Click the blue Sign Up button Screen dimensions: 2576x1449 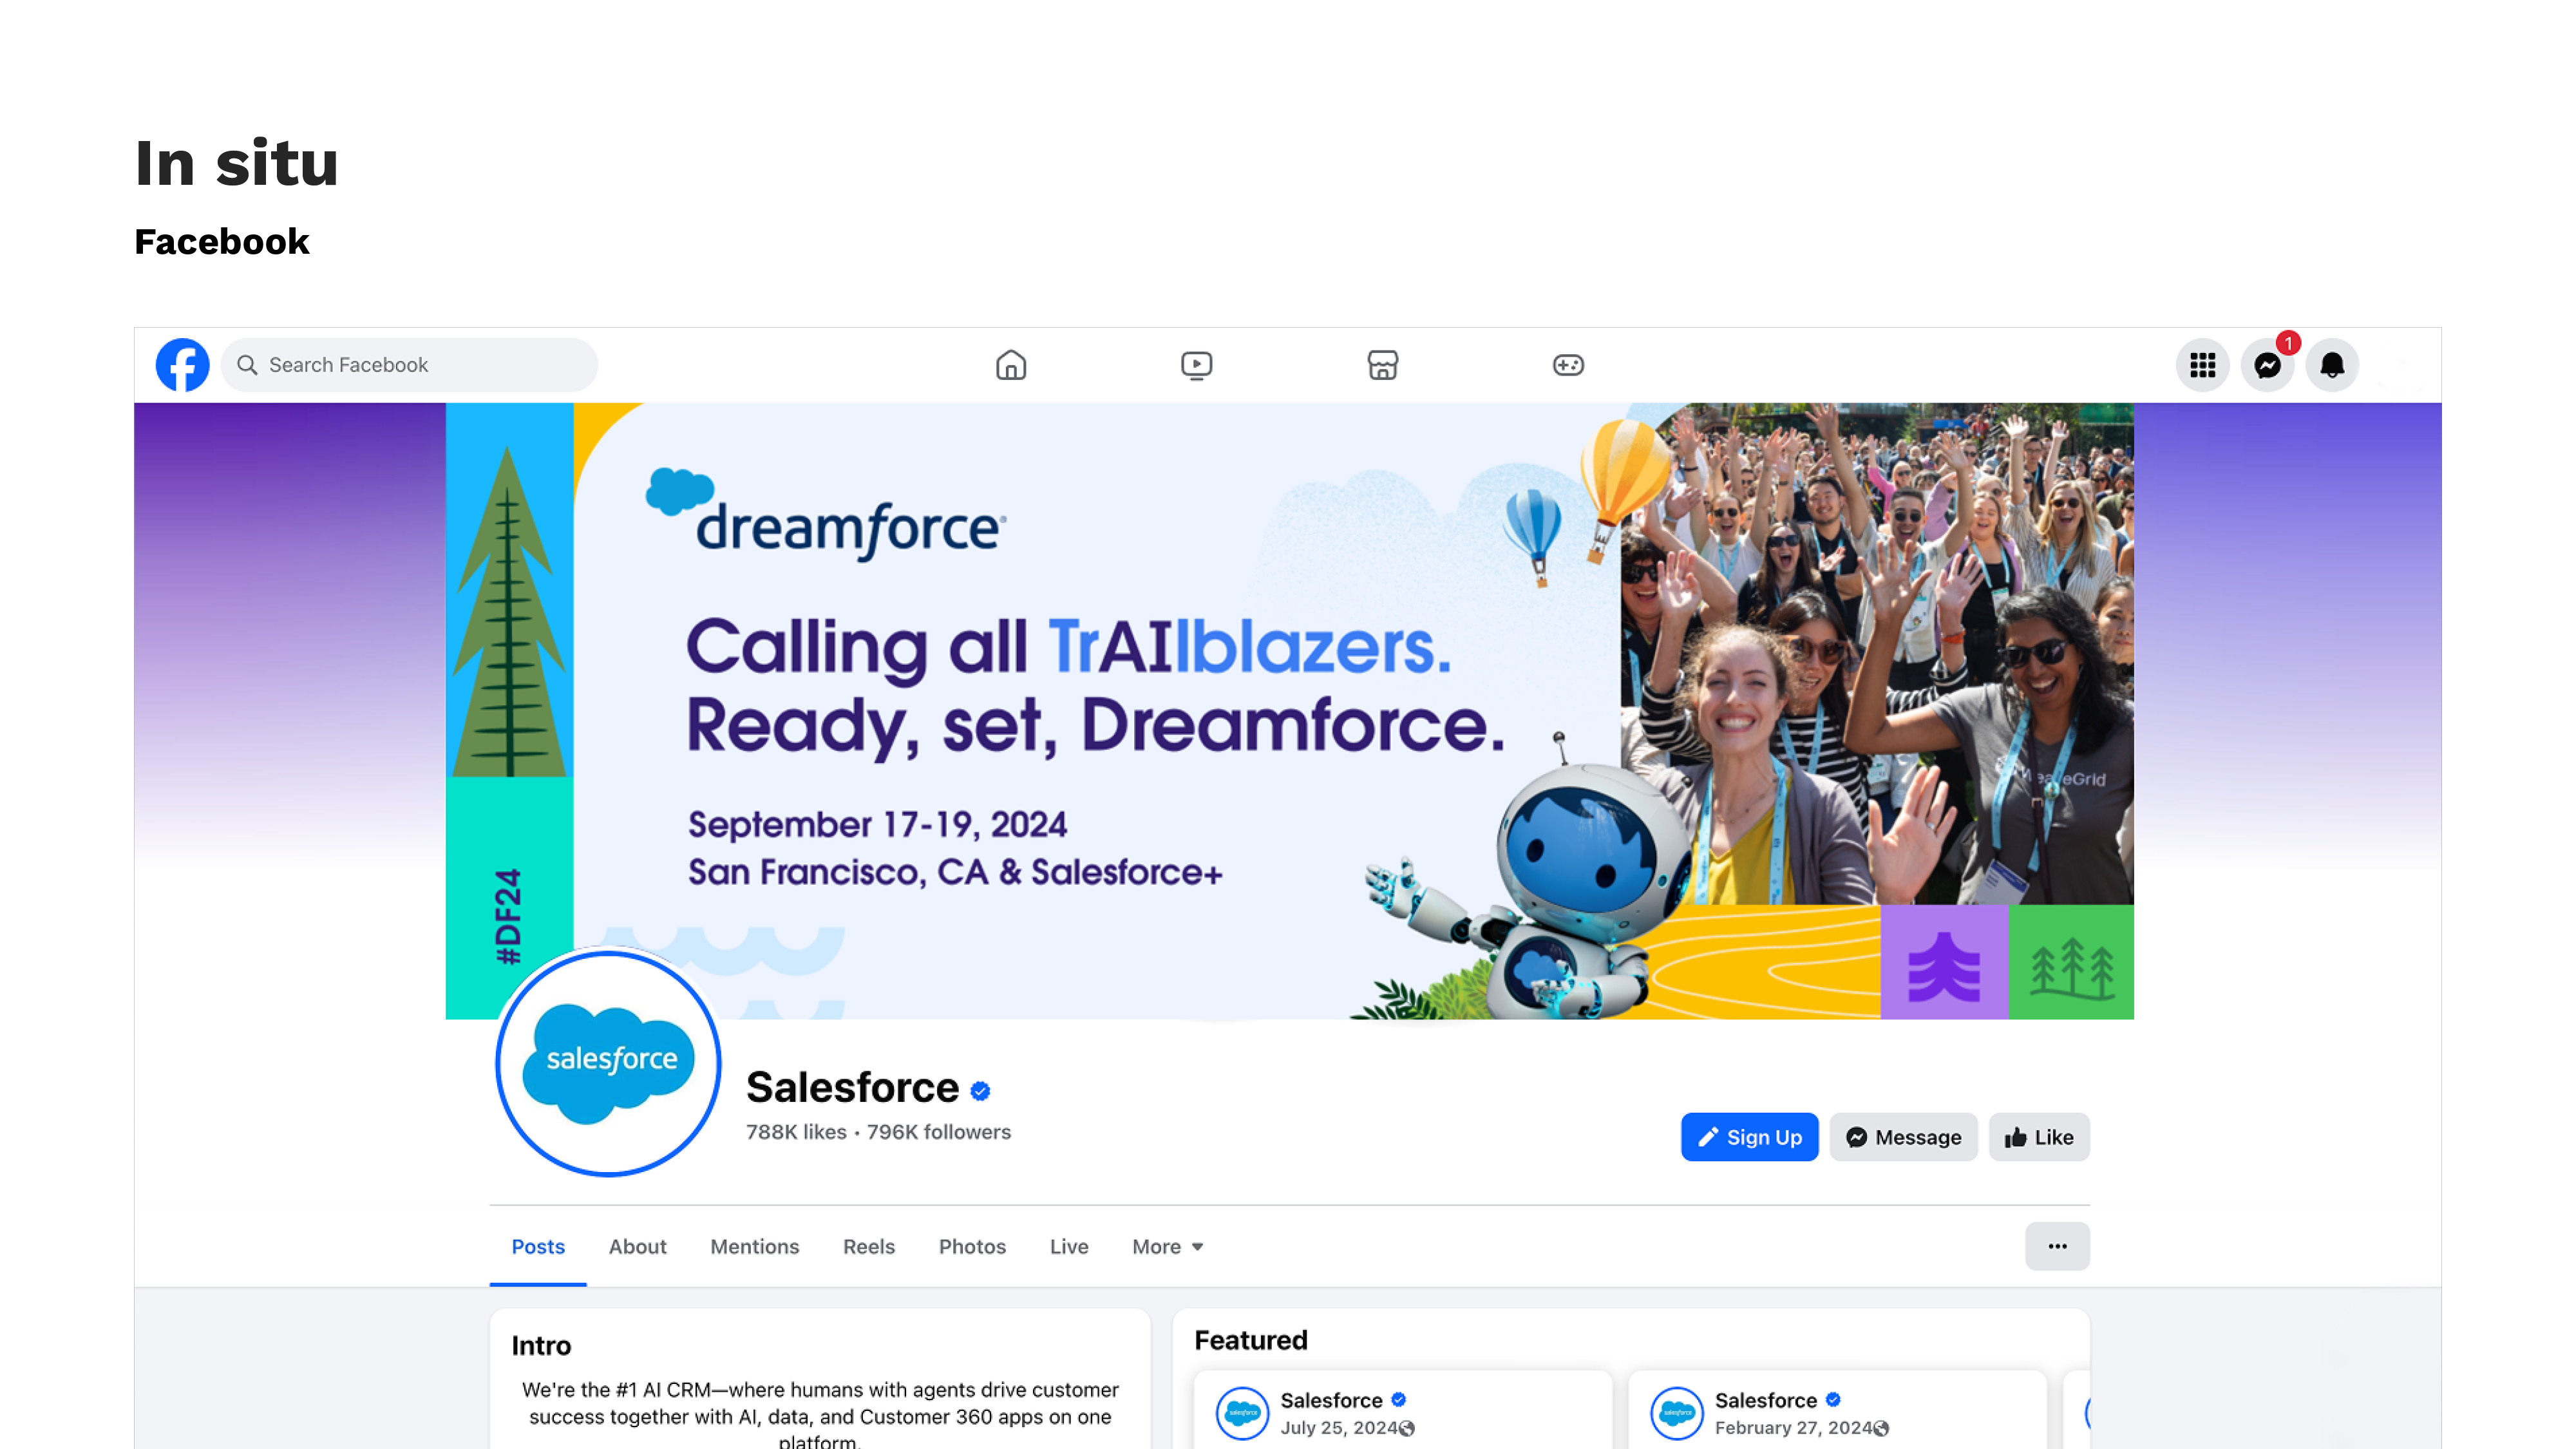click(x=1749, y=1137)
